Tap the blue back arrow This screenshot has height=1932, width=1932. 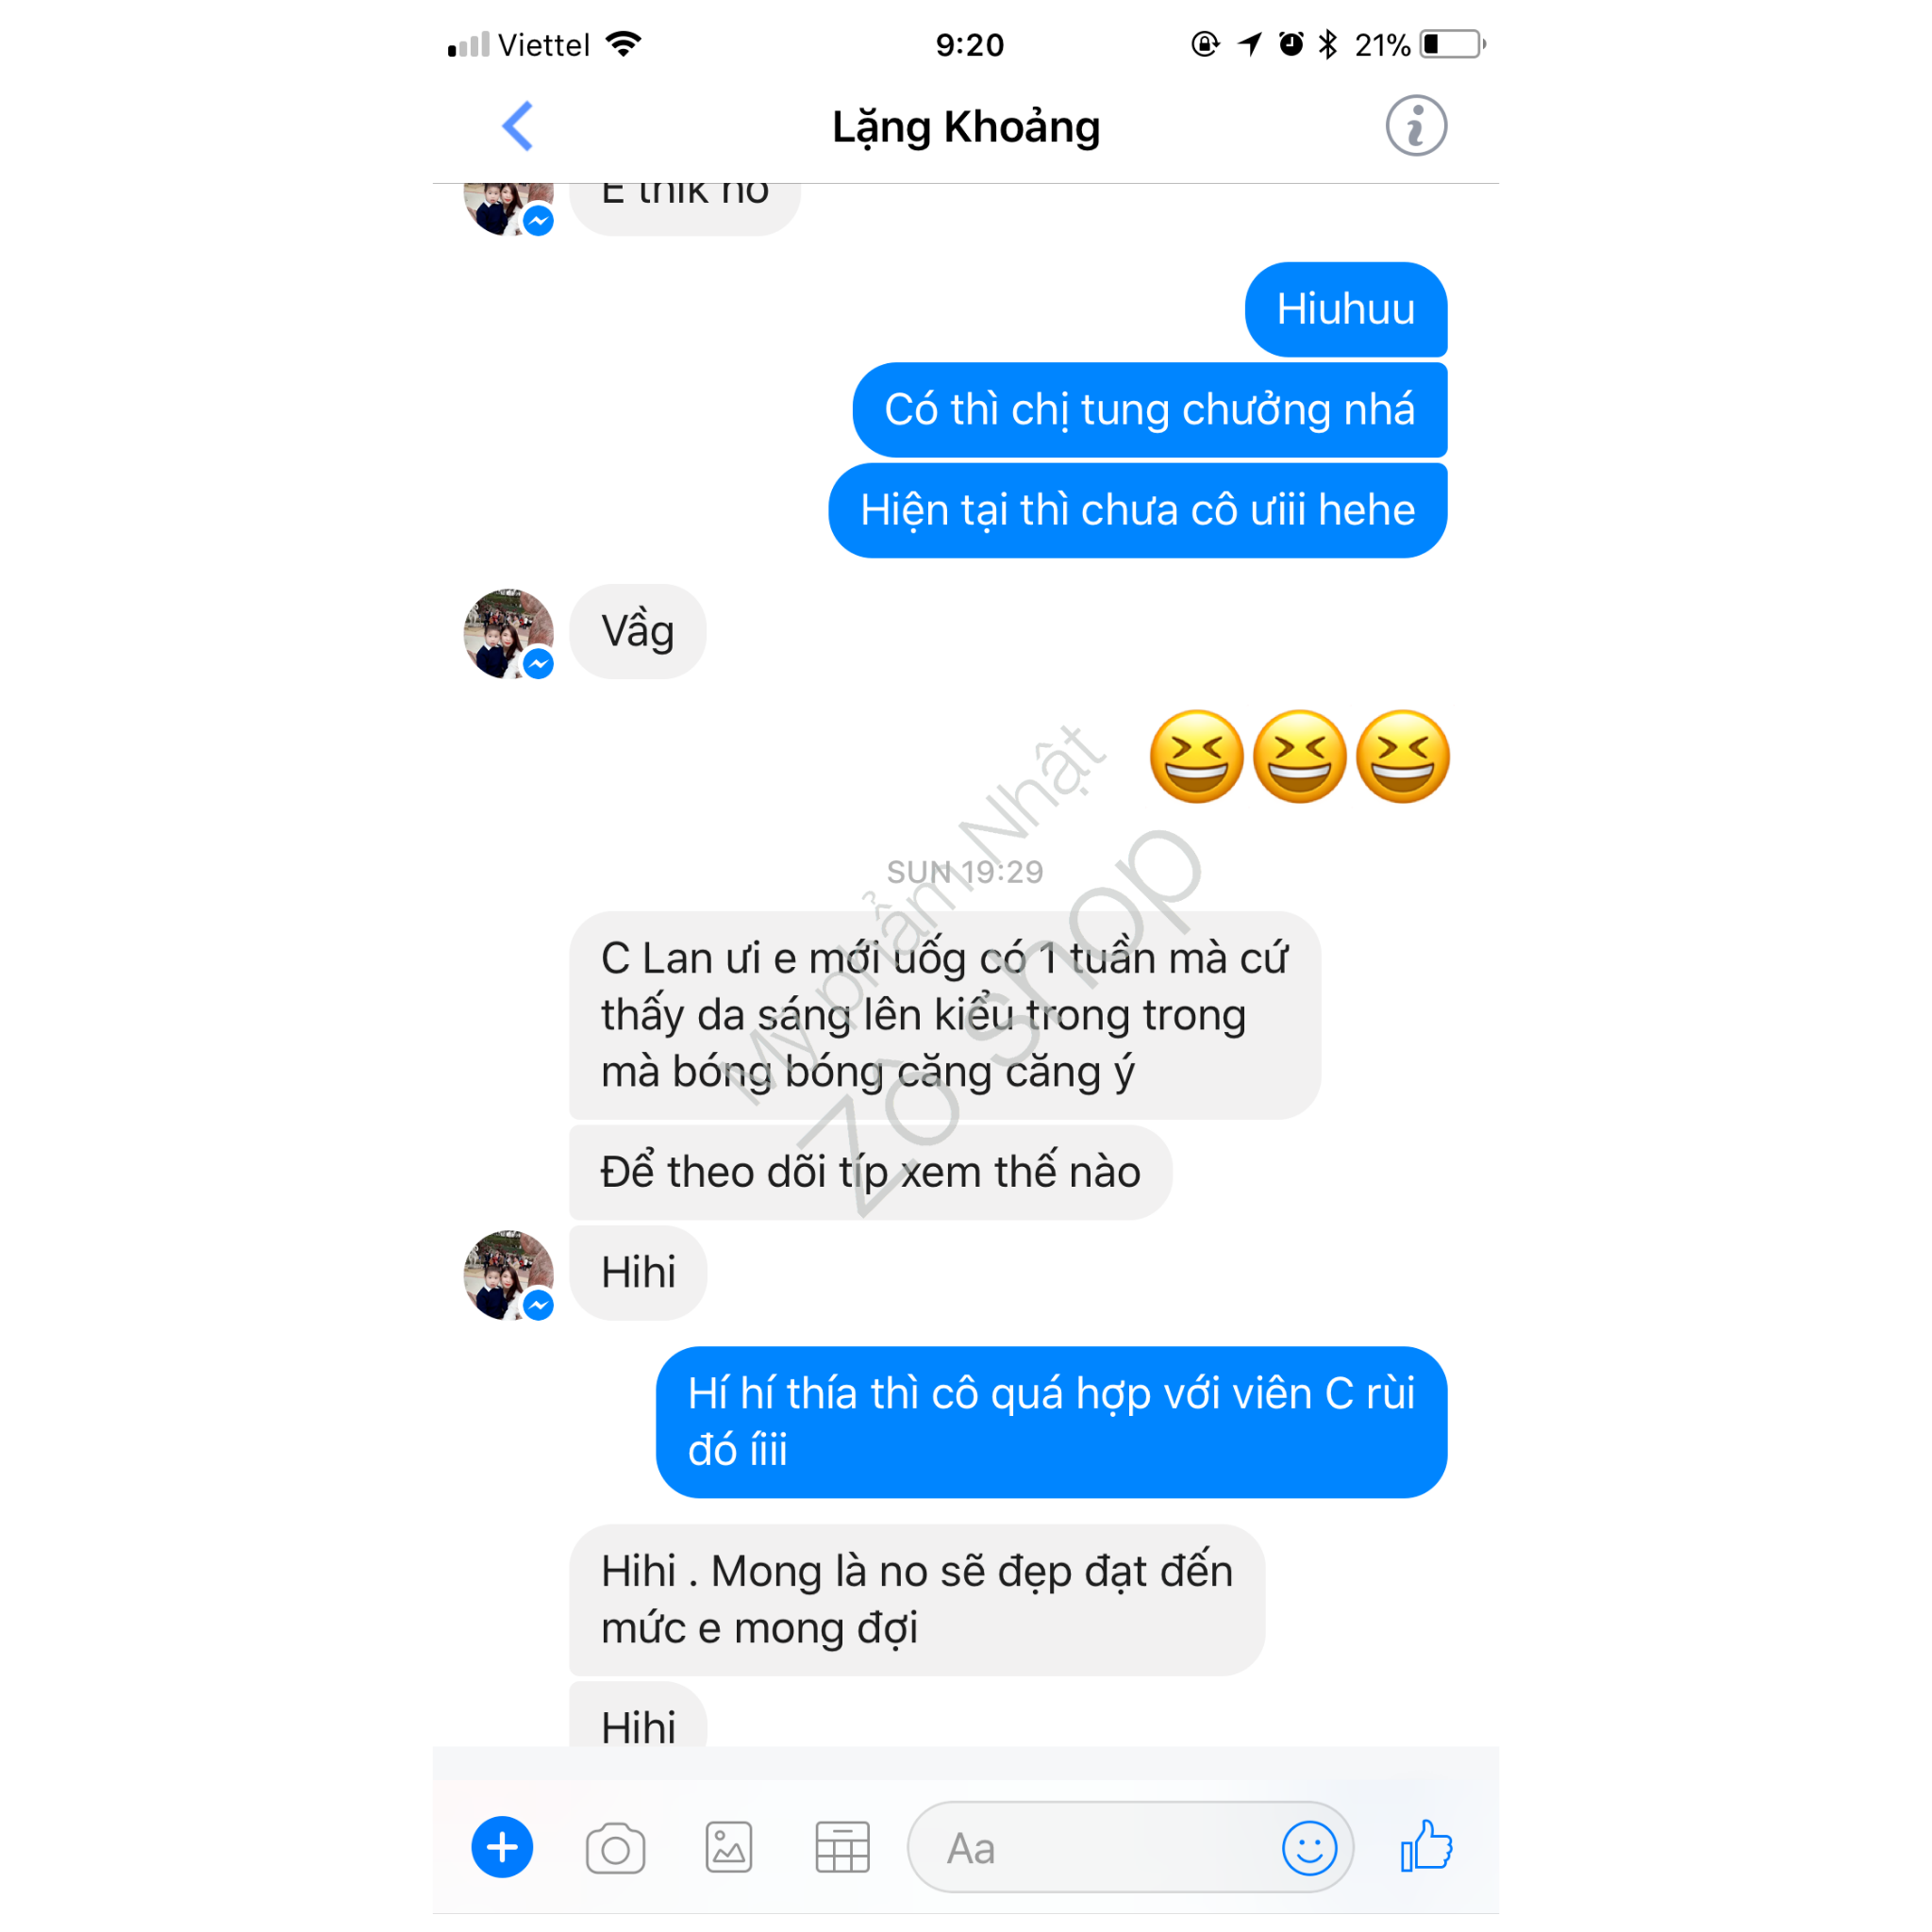(x=518, y=126)
